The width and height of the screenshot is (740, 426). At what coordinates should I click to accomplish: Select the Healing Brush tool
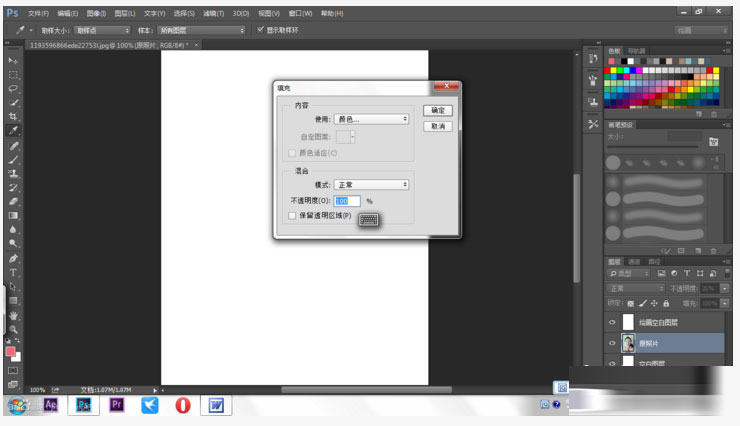[13, 146]
